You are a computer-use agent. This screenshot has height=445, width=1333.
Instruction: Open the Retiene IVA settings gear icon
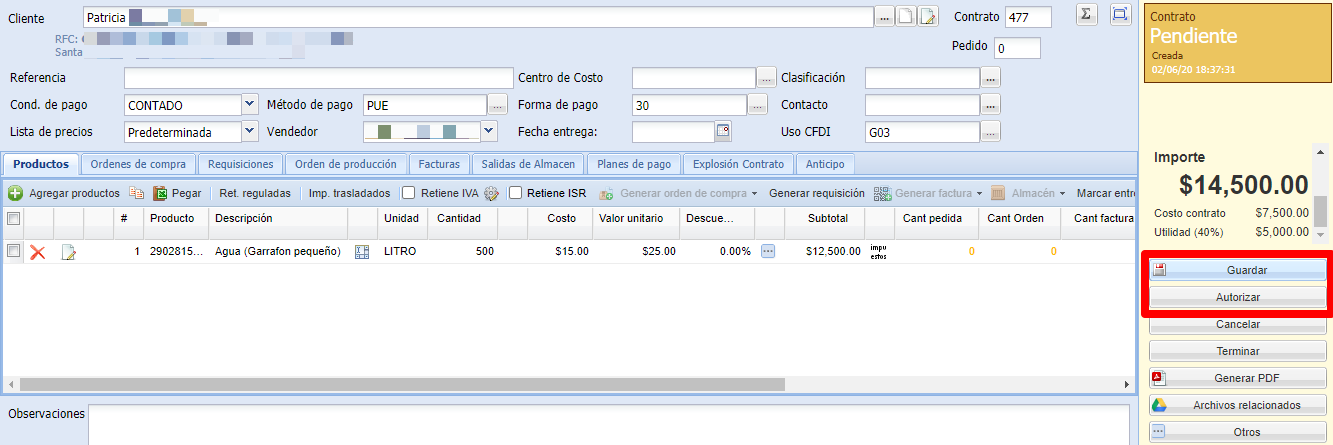coord(491,193)
